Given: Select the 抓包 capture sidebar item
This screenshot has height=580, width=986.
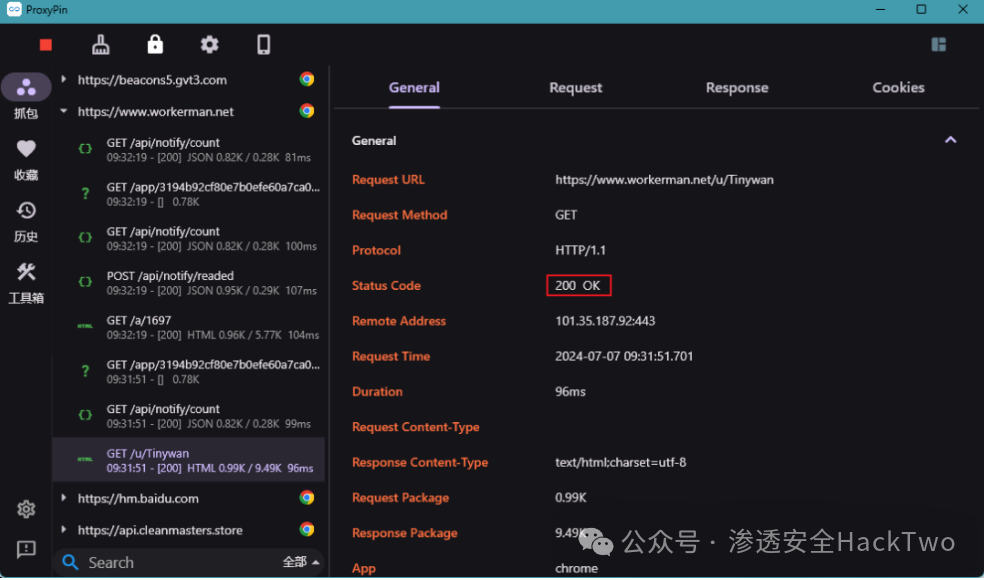Looking at the screenshot, I should tap(26, 98).
